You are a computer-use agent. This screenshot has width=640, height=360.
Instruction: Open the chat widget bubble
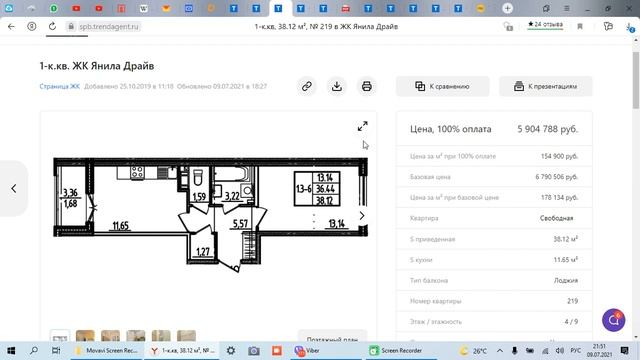(613, 320)
